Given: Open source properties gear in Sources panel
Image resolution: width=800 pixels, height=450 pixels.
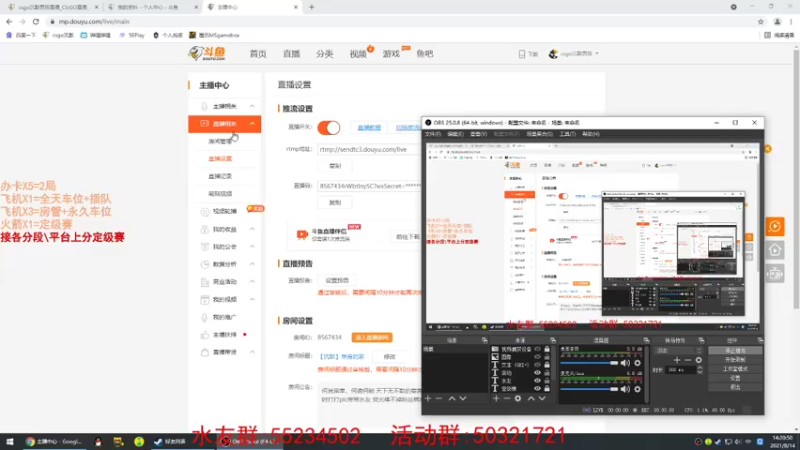Looking at the screenshot, I should [x=518, y=398].
